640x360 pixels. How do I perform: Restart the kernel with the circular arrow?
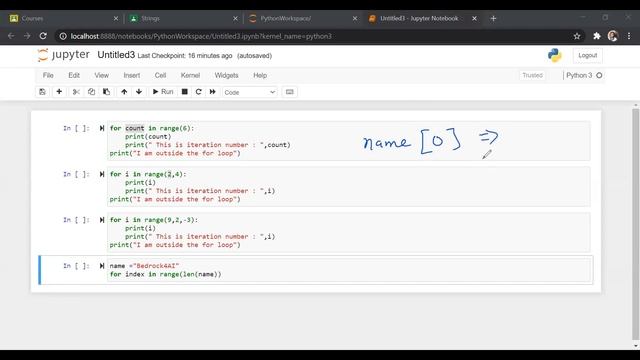(x=198, y=92)
